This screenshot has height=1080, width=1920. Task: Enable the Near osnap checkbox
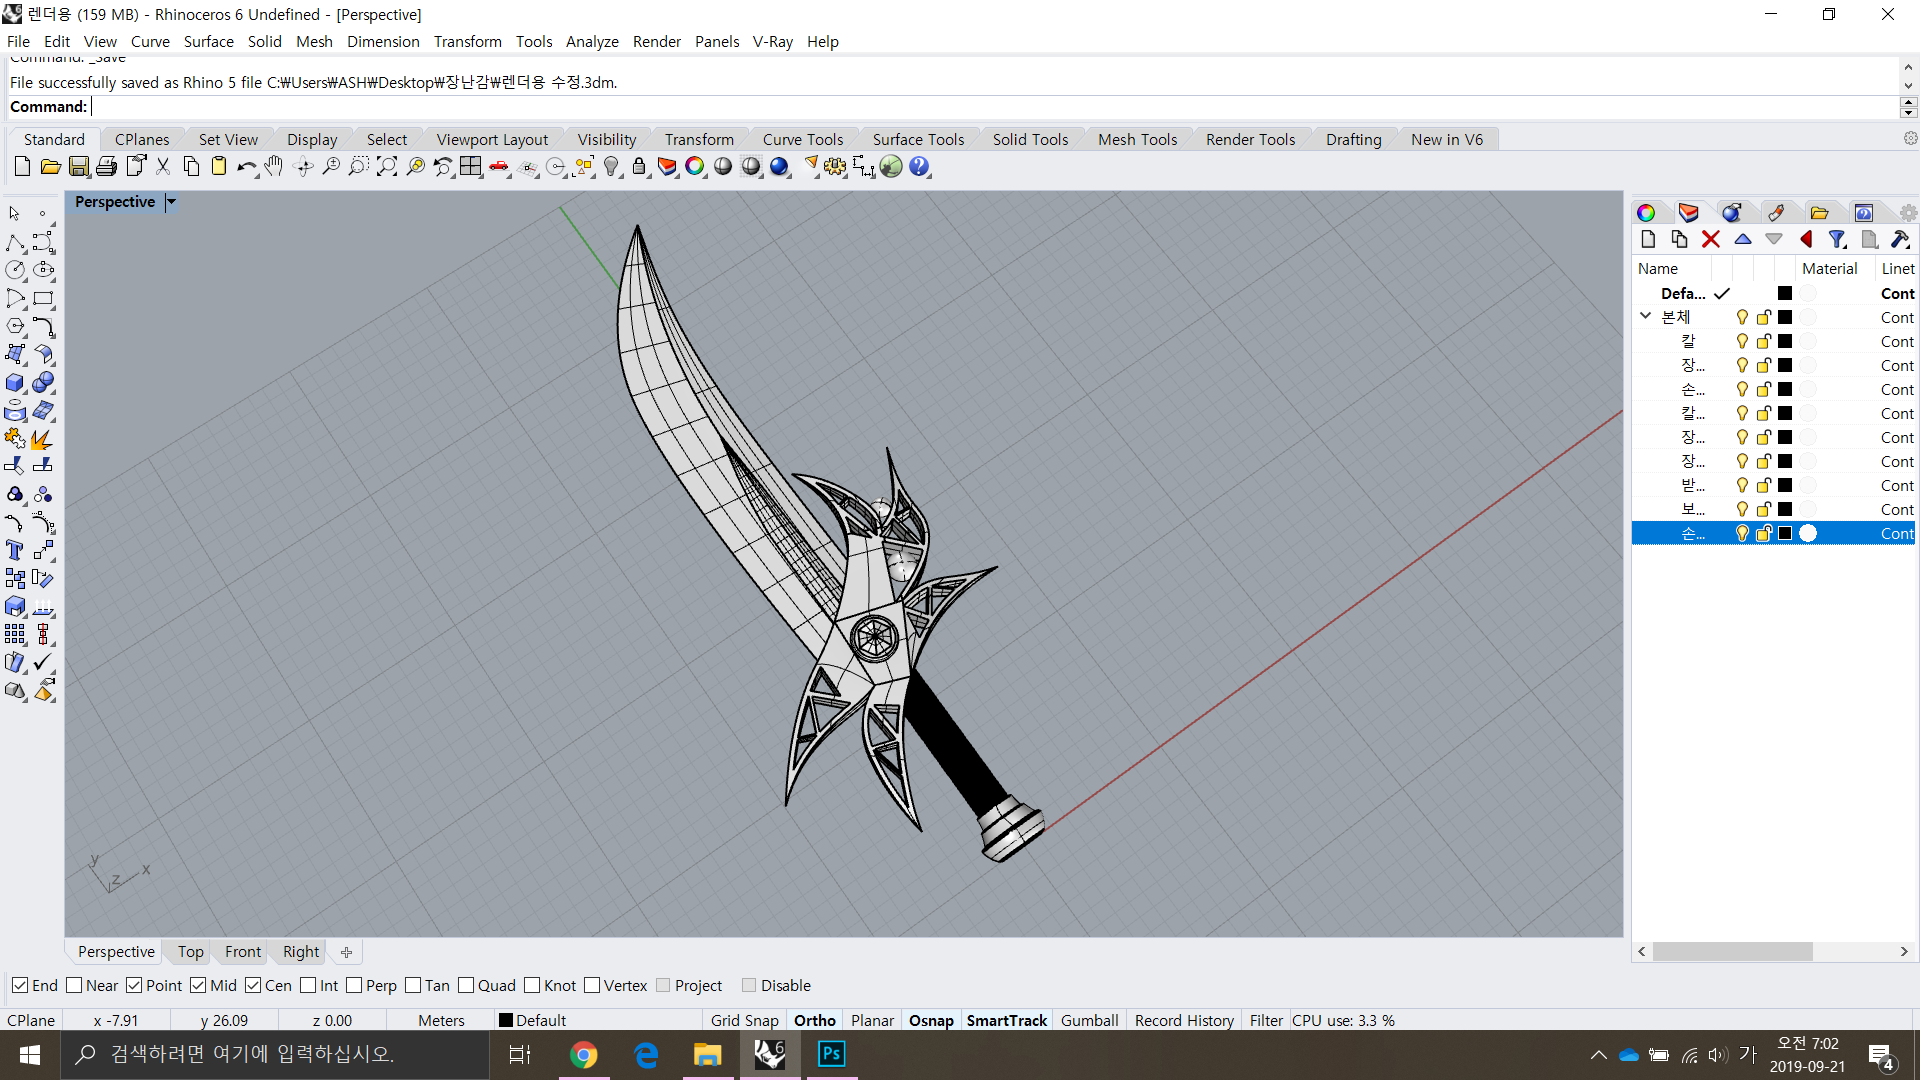74,986
